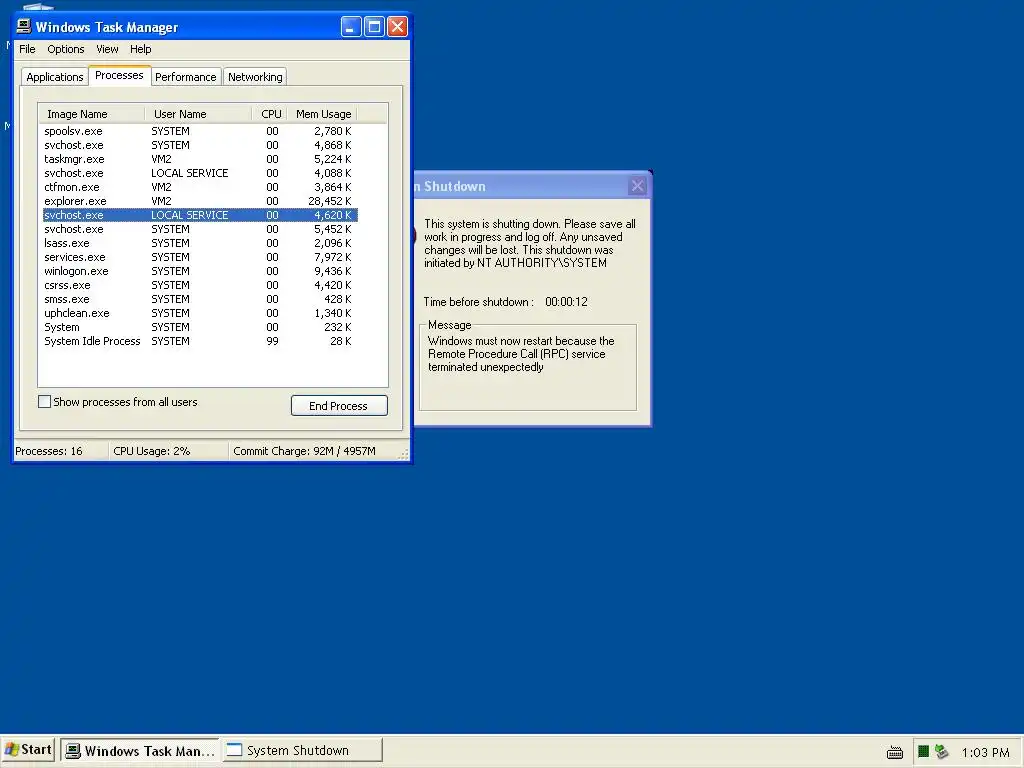Click the System process with 232 K
The image size is (1024, 768).
200,327
